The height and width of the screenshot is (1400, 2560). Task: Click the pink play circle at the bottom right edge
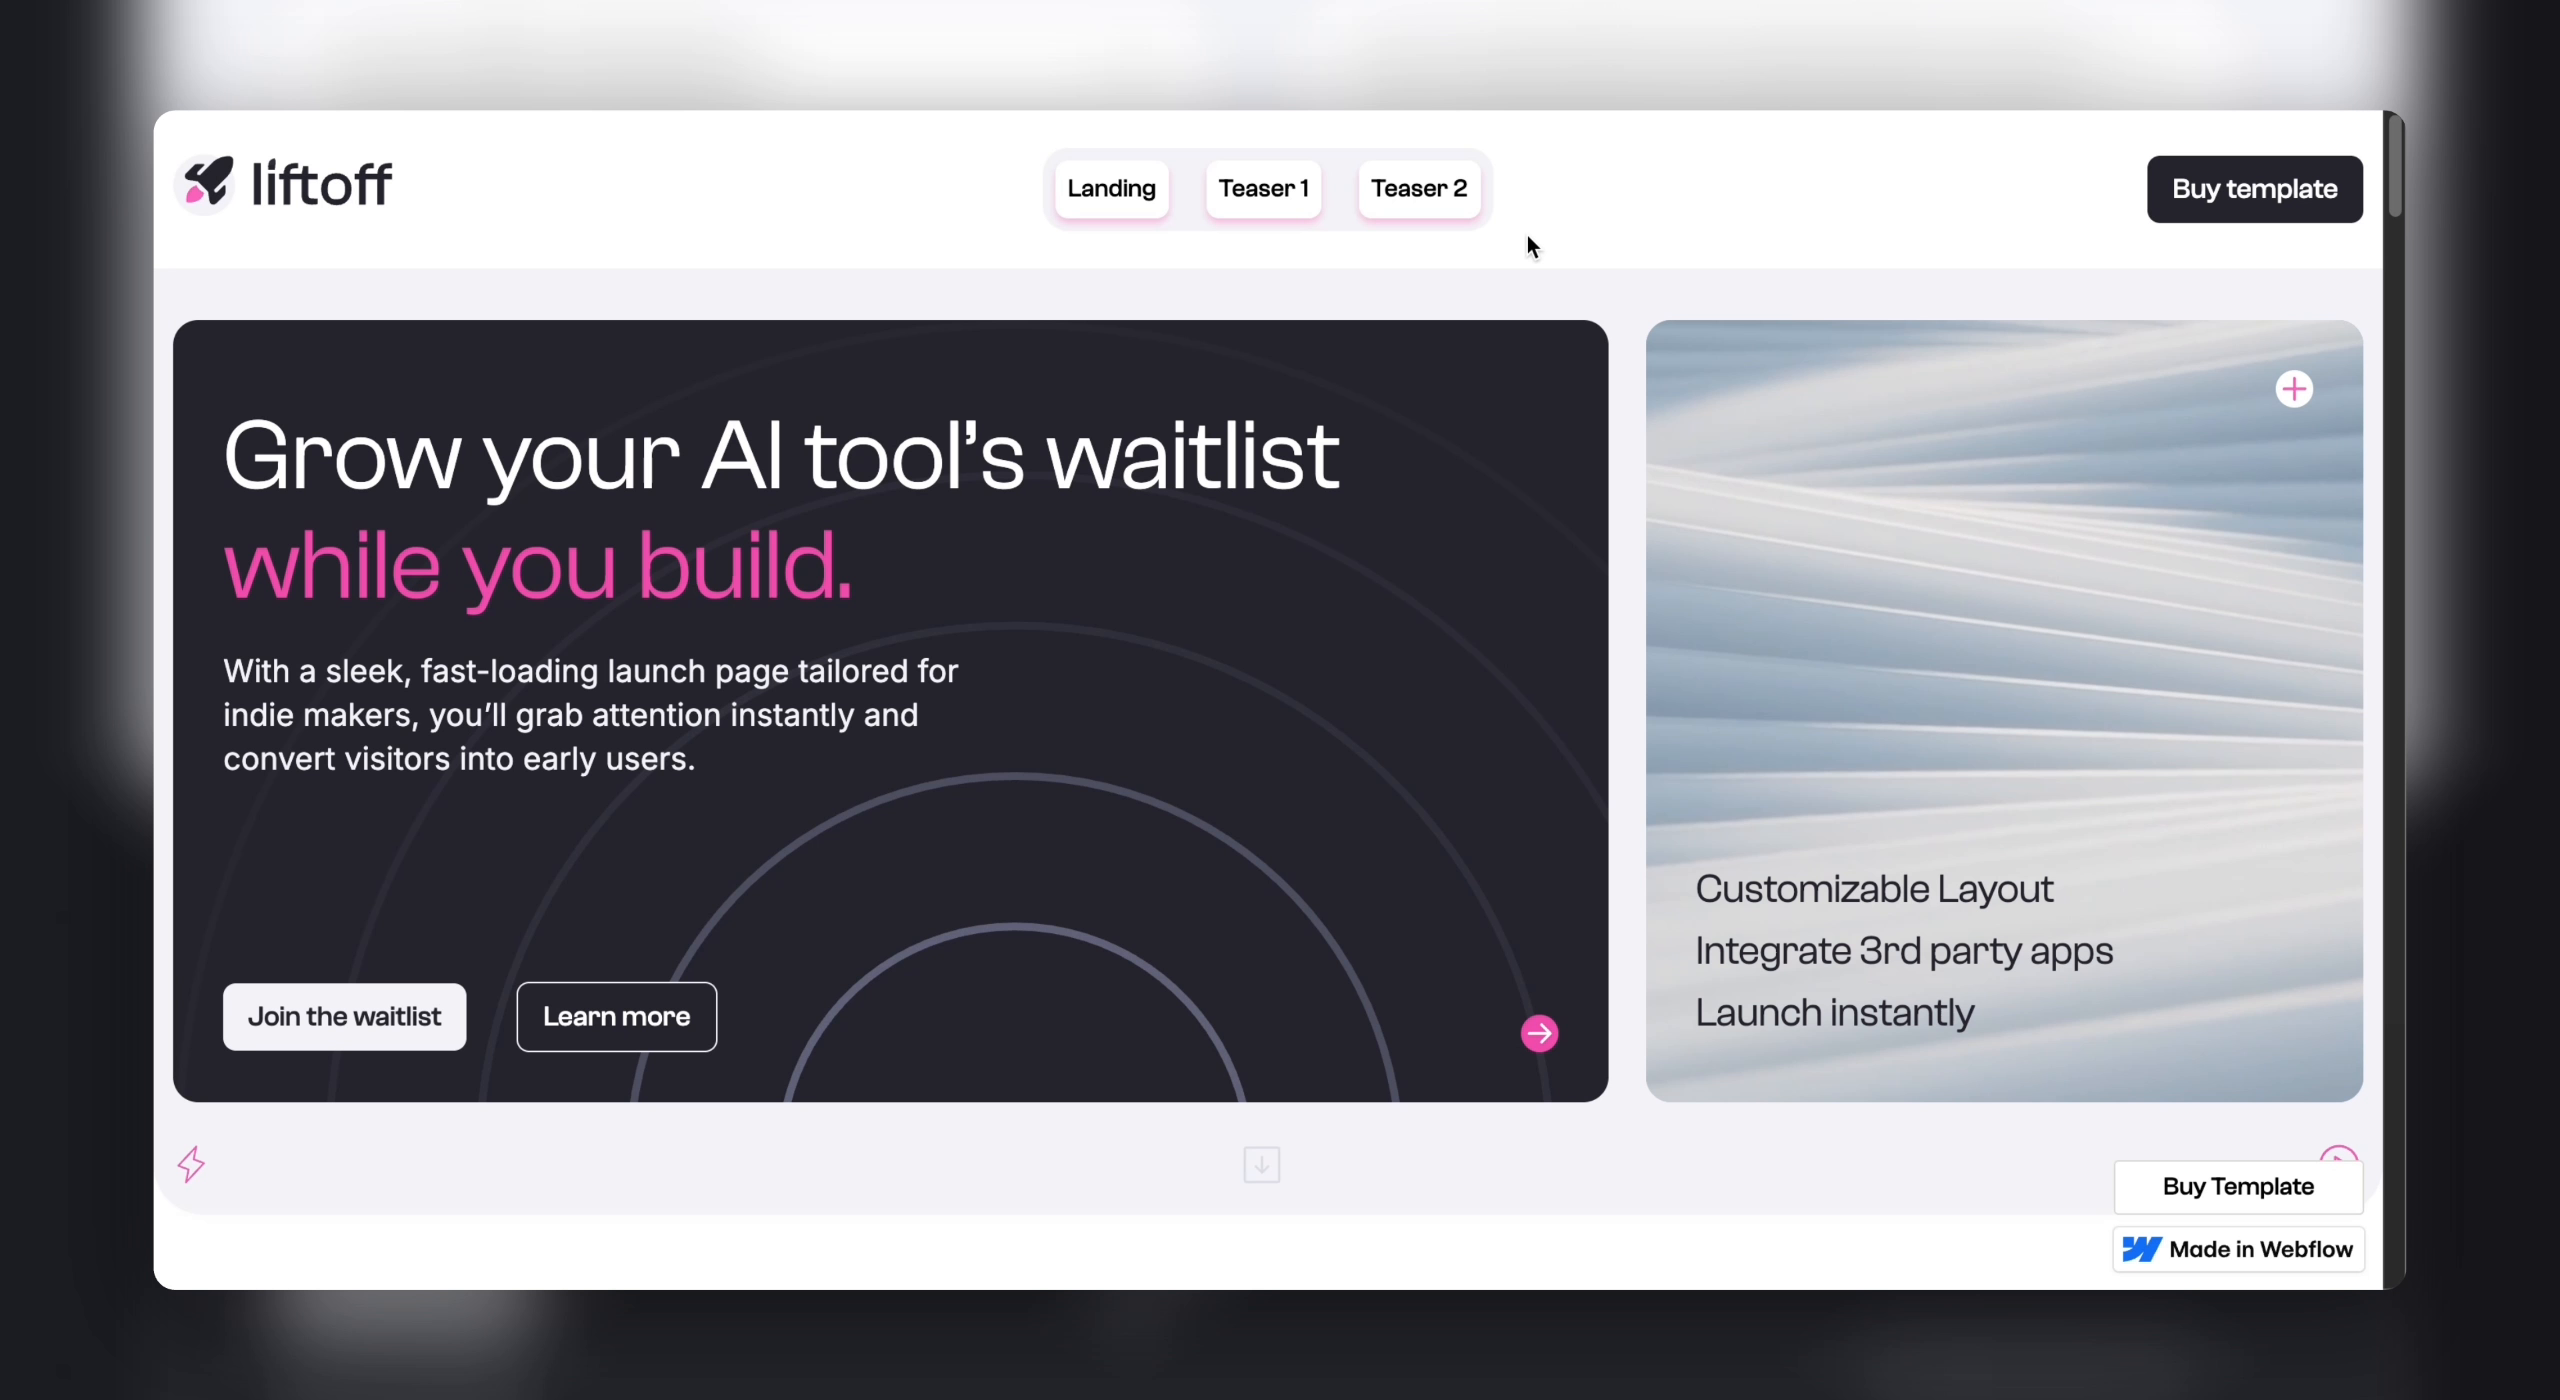click(2339, 1152)
